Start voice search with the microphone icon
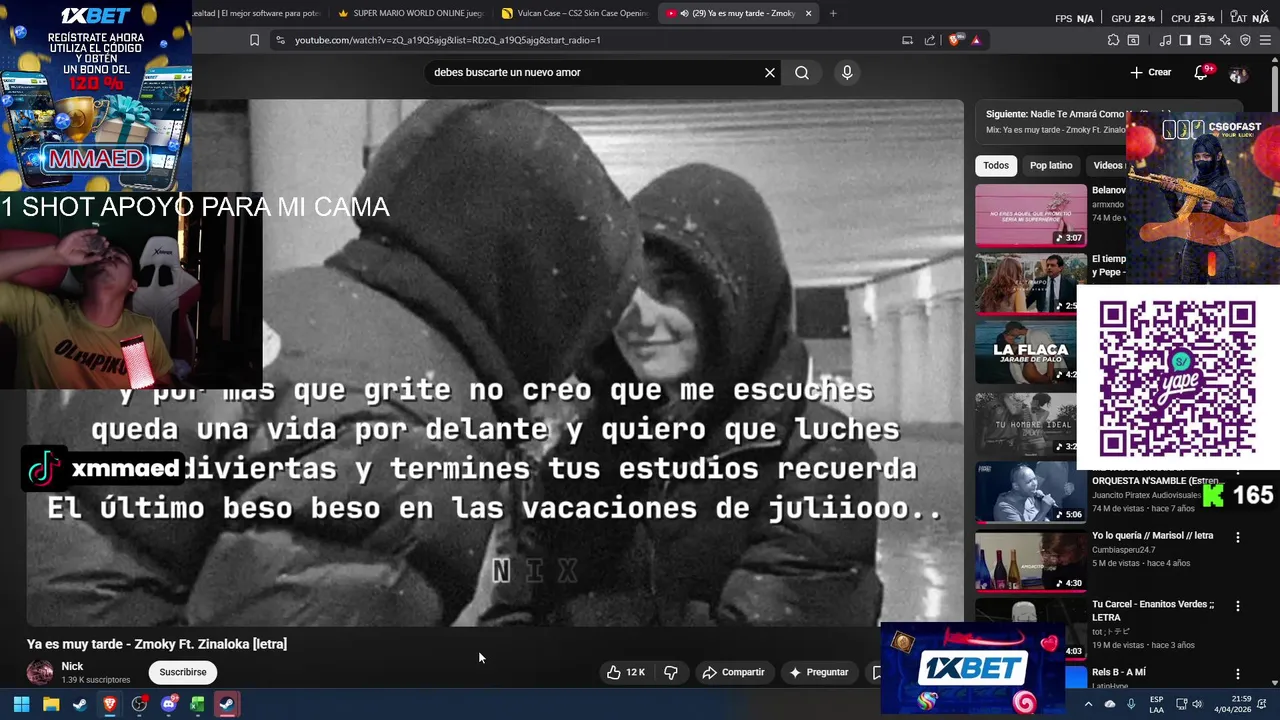Viewport: 1280px width, 720px height. coord(847,73)
